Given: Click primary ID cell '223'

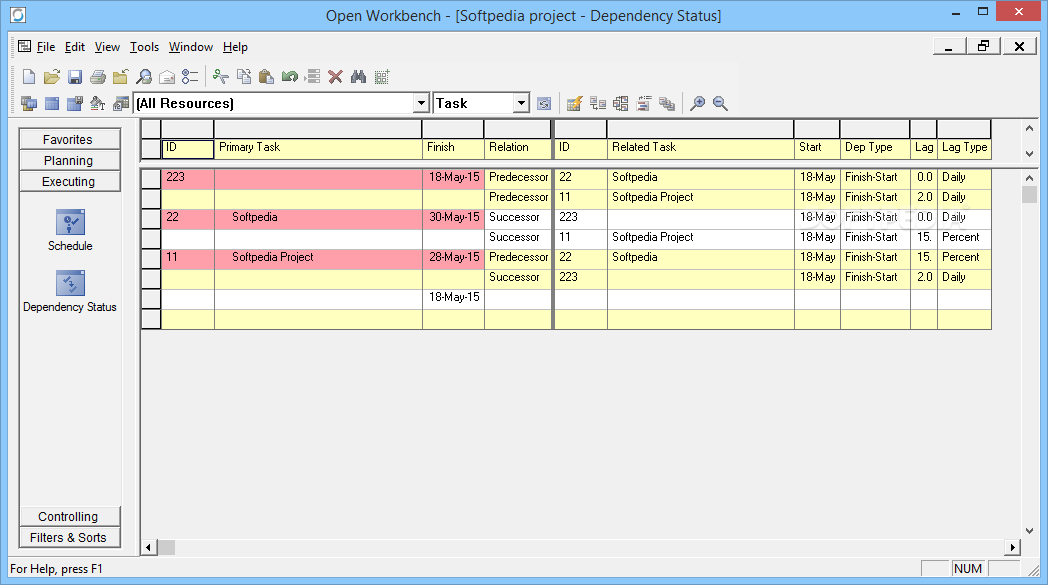Looking at the screenshot, I should 187,179.
